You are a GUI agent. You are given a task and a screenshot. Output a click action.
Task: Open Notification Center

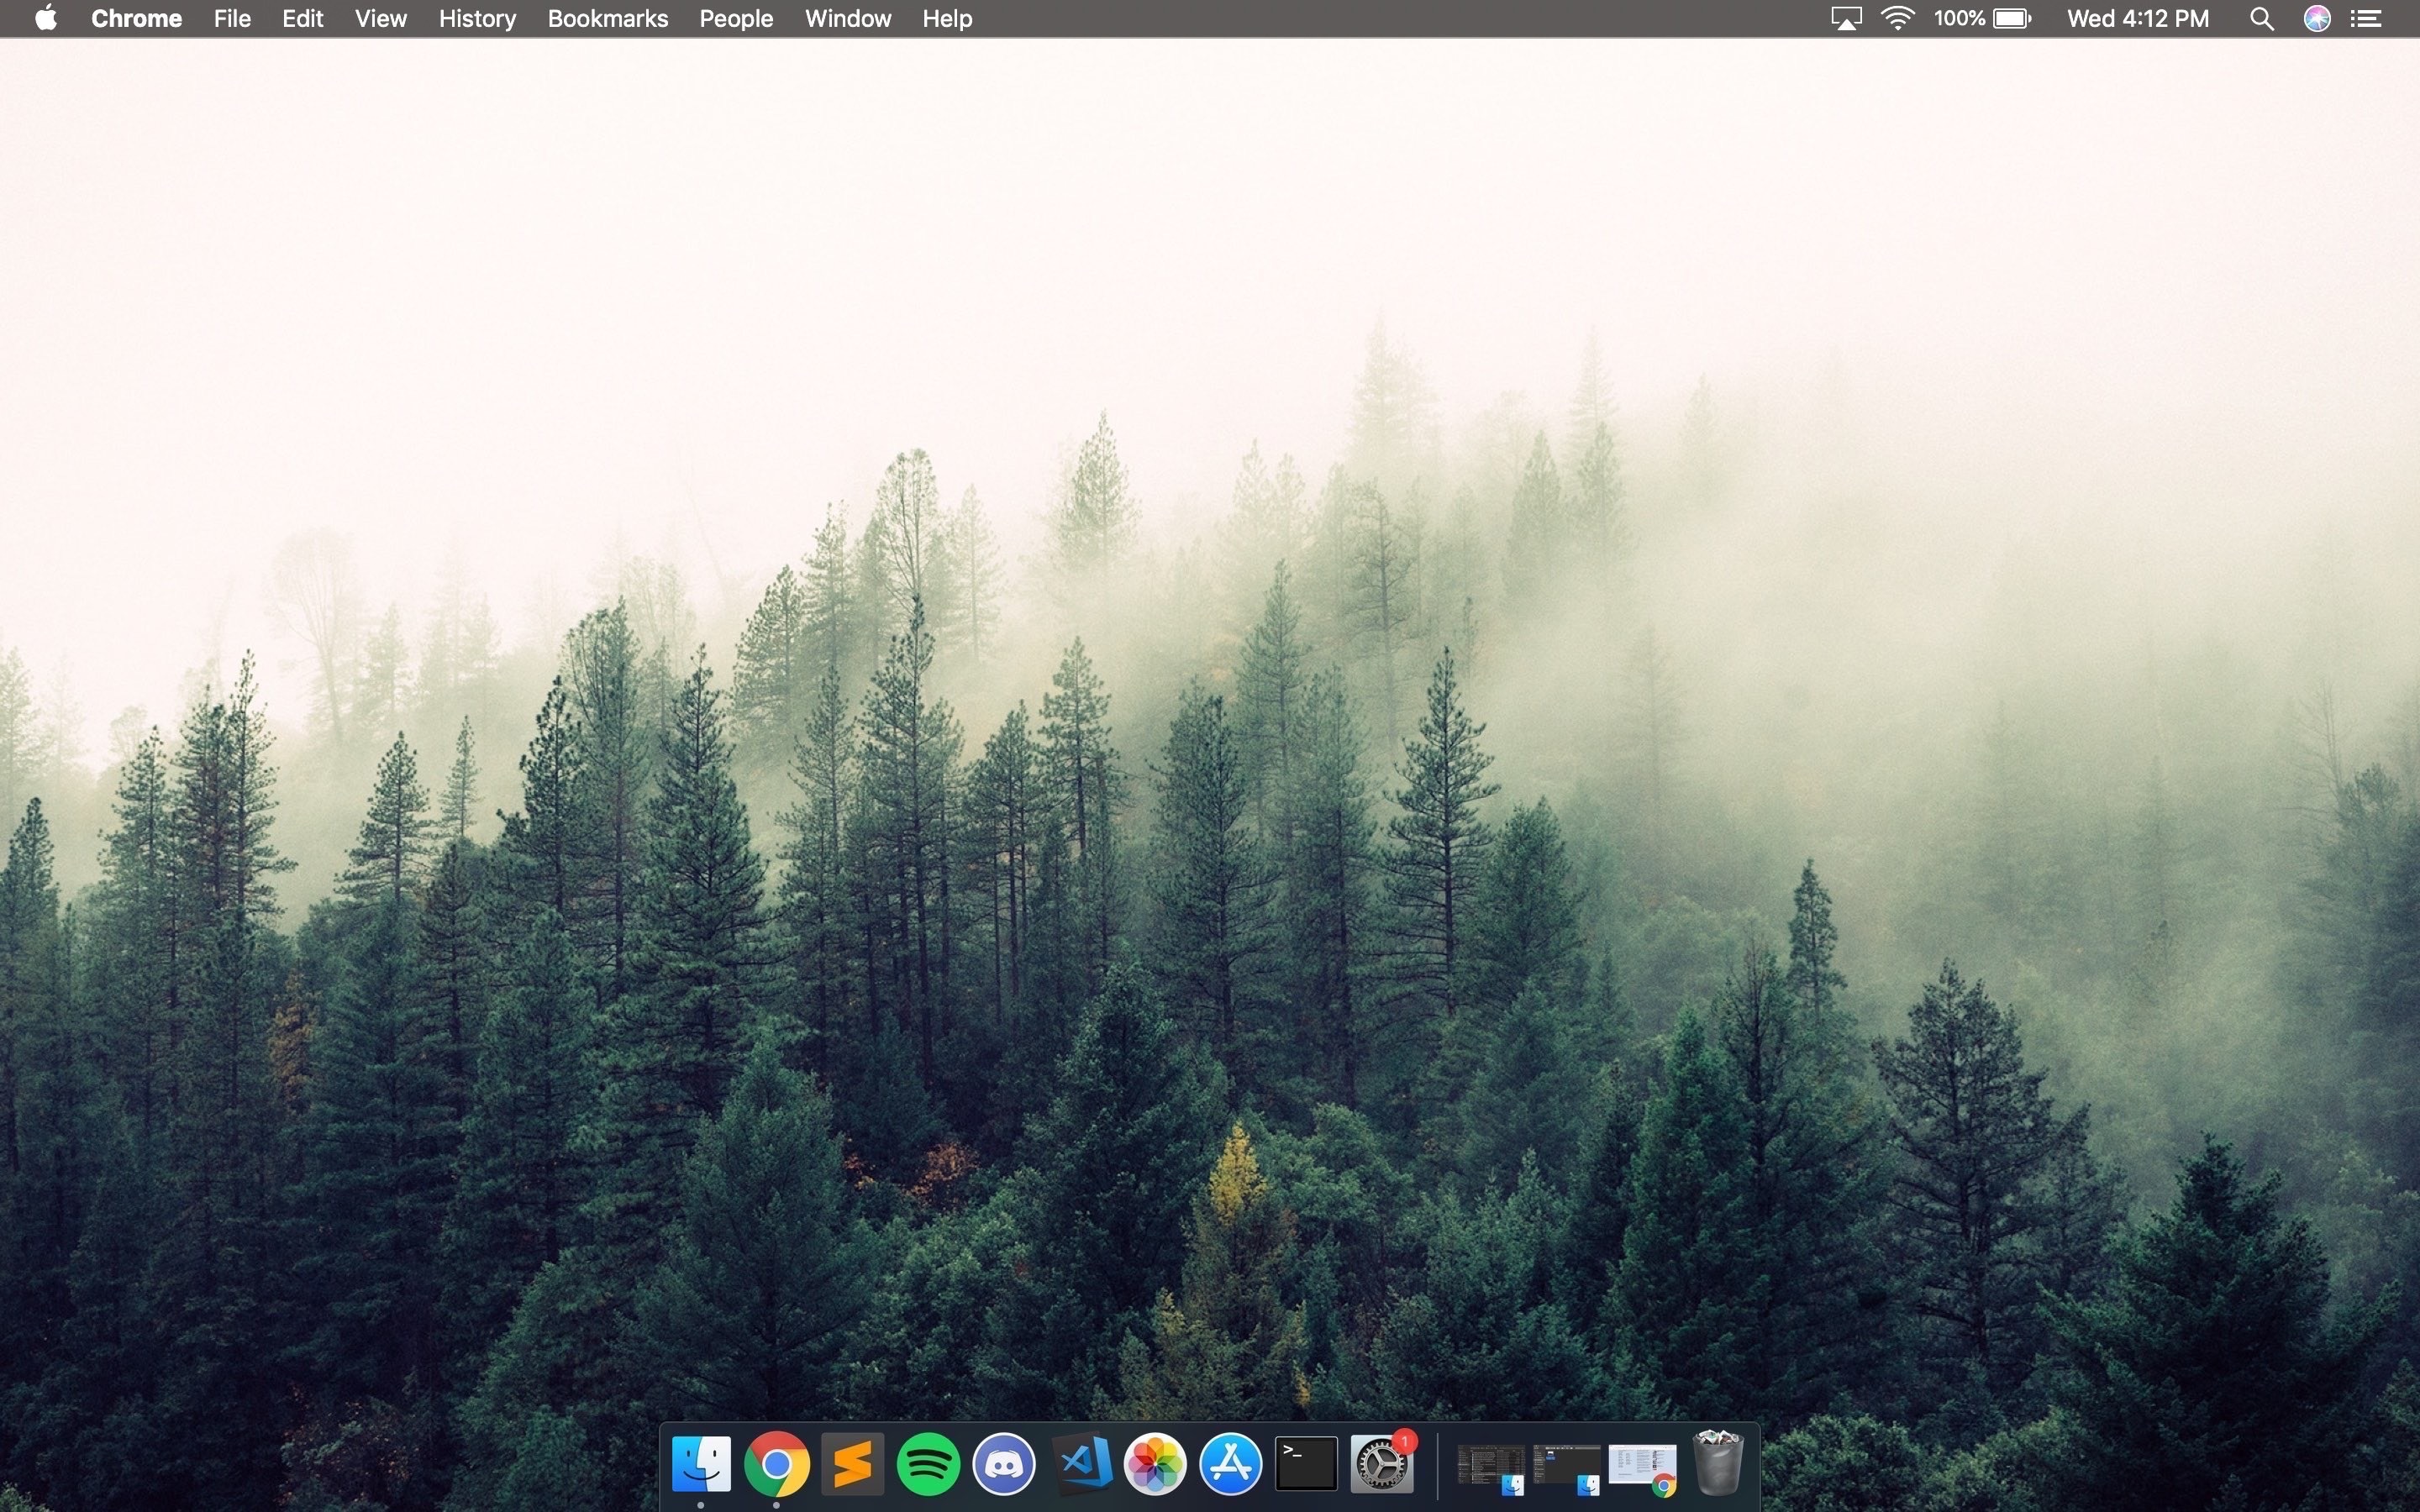coord(2366,18)
